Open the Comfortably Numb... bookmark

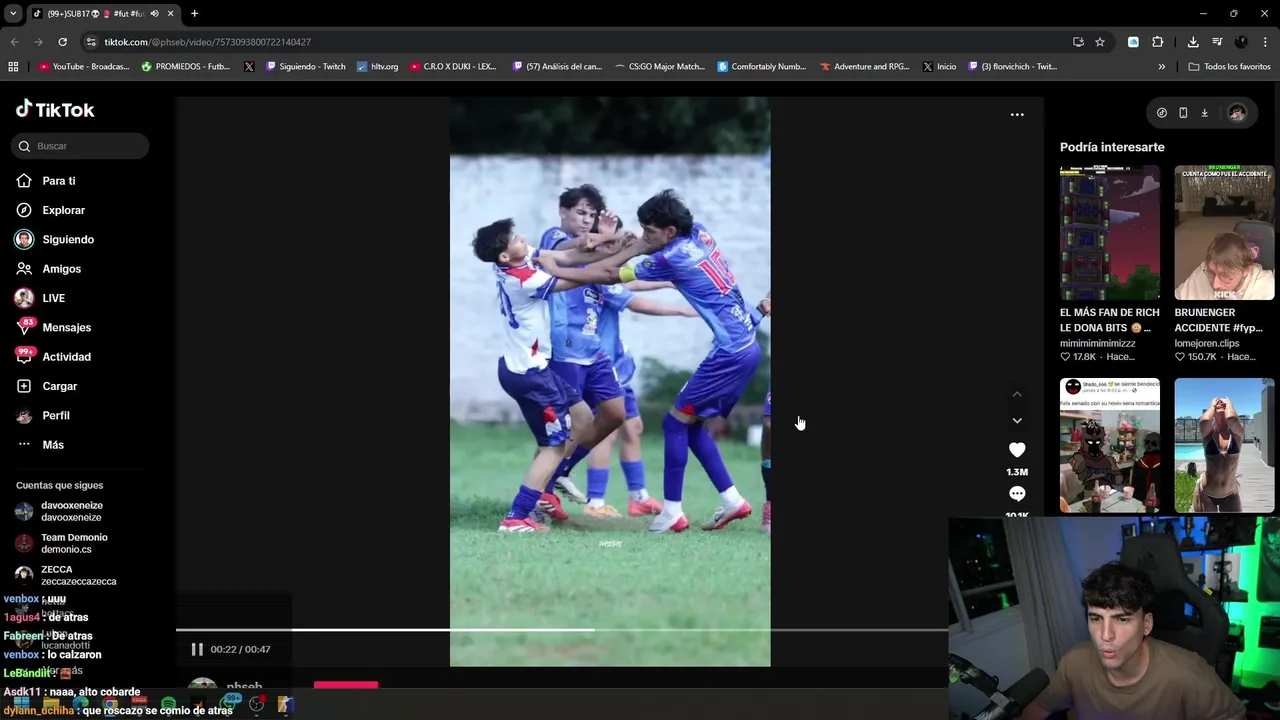pos(761,67)
